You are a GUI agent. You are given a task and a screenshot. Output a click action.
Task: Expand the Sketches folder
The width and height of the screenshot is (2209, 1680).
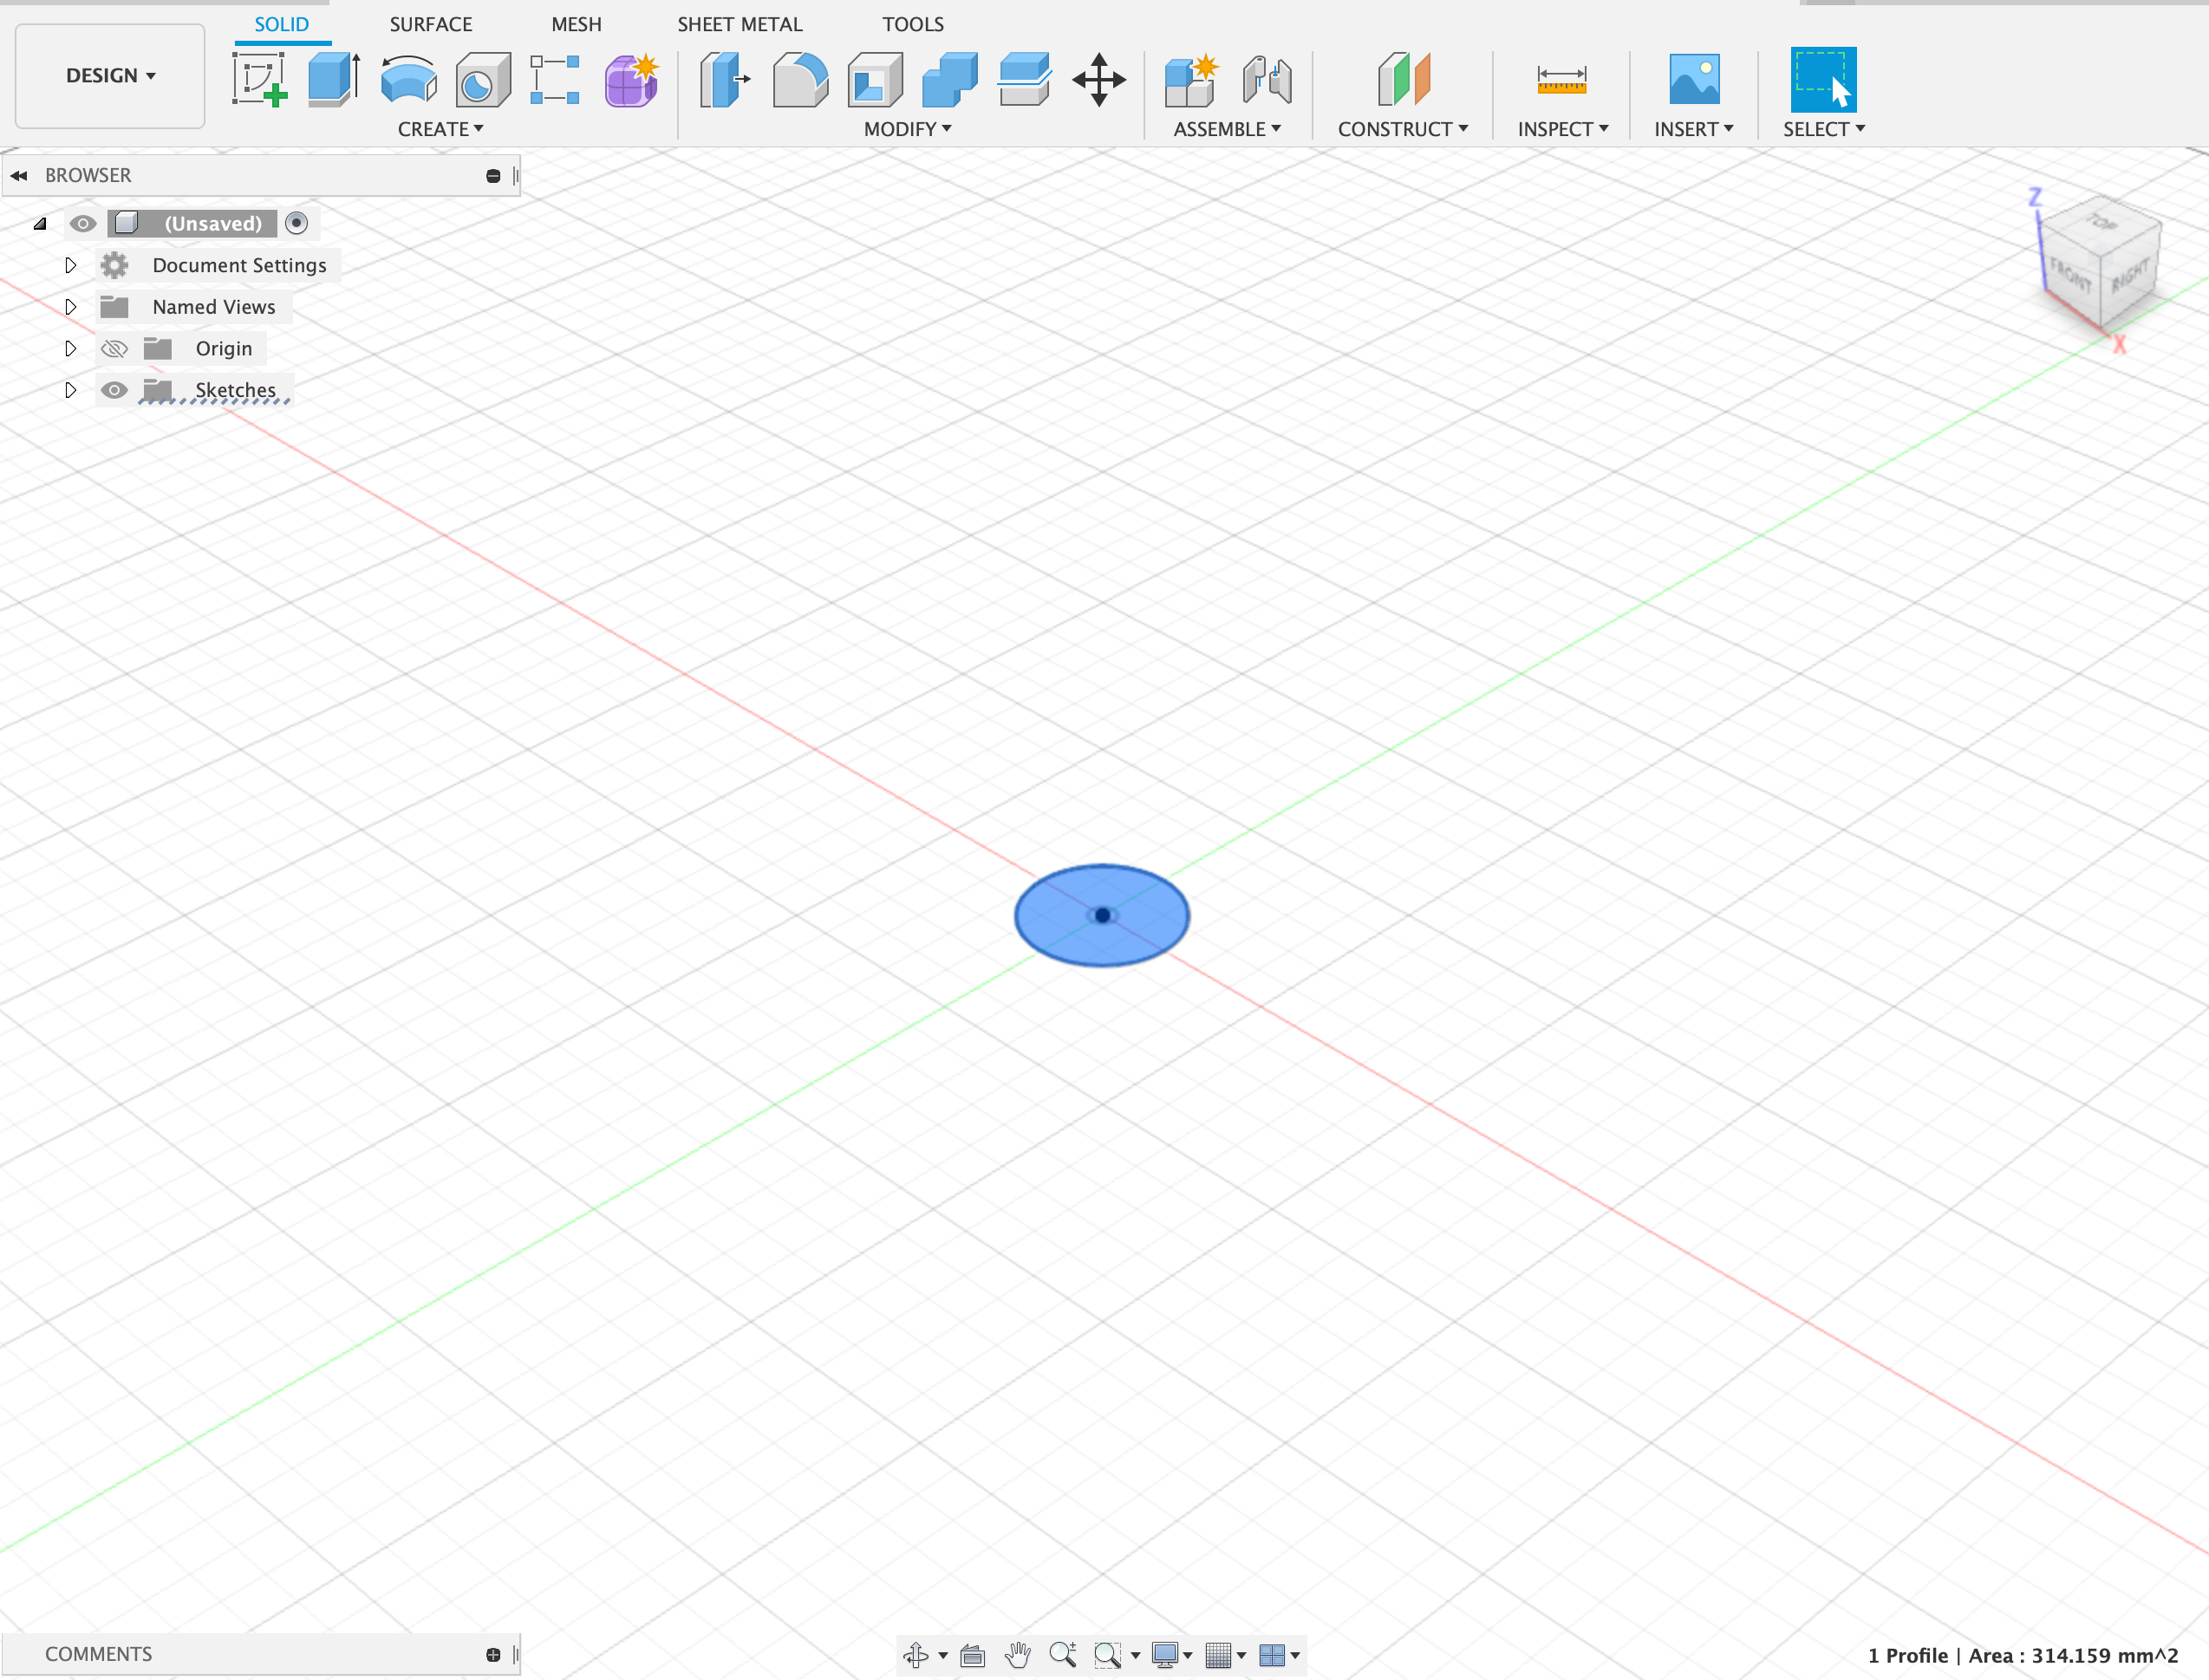pos(70,390)
